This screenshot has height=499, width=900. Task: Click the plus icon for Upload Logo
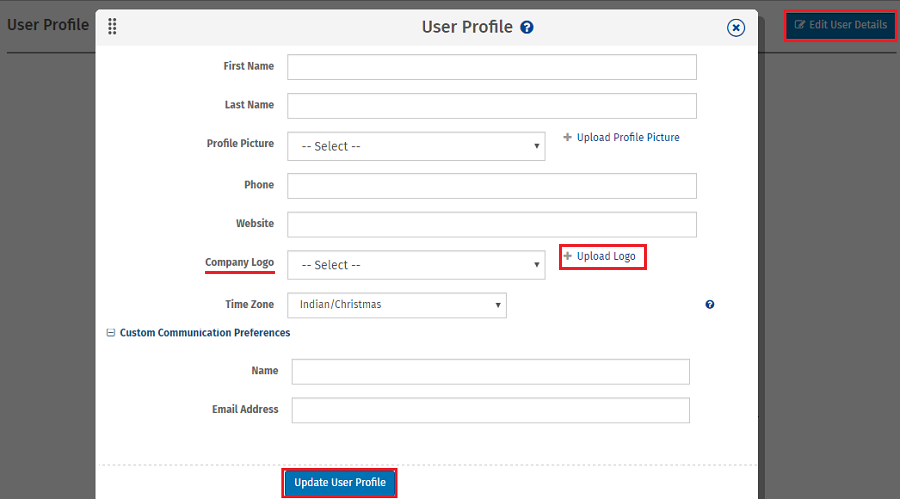pyautogui.click(x=568, y=257)
